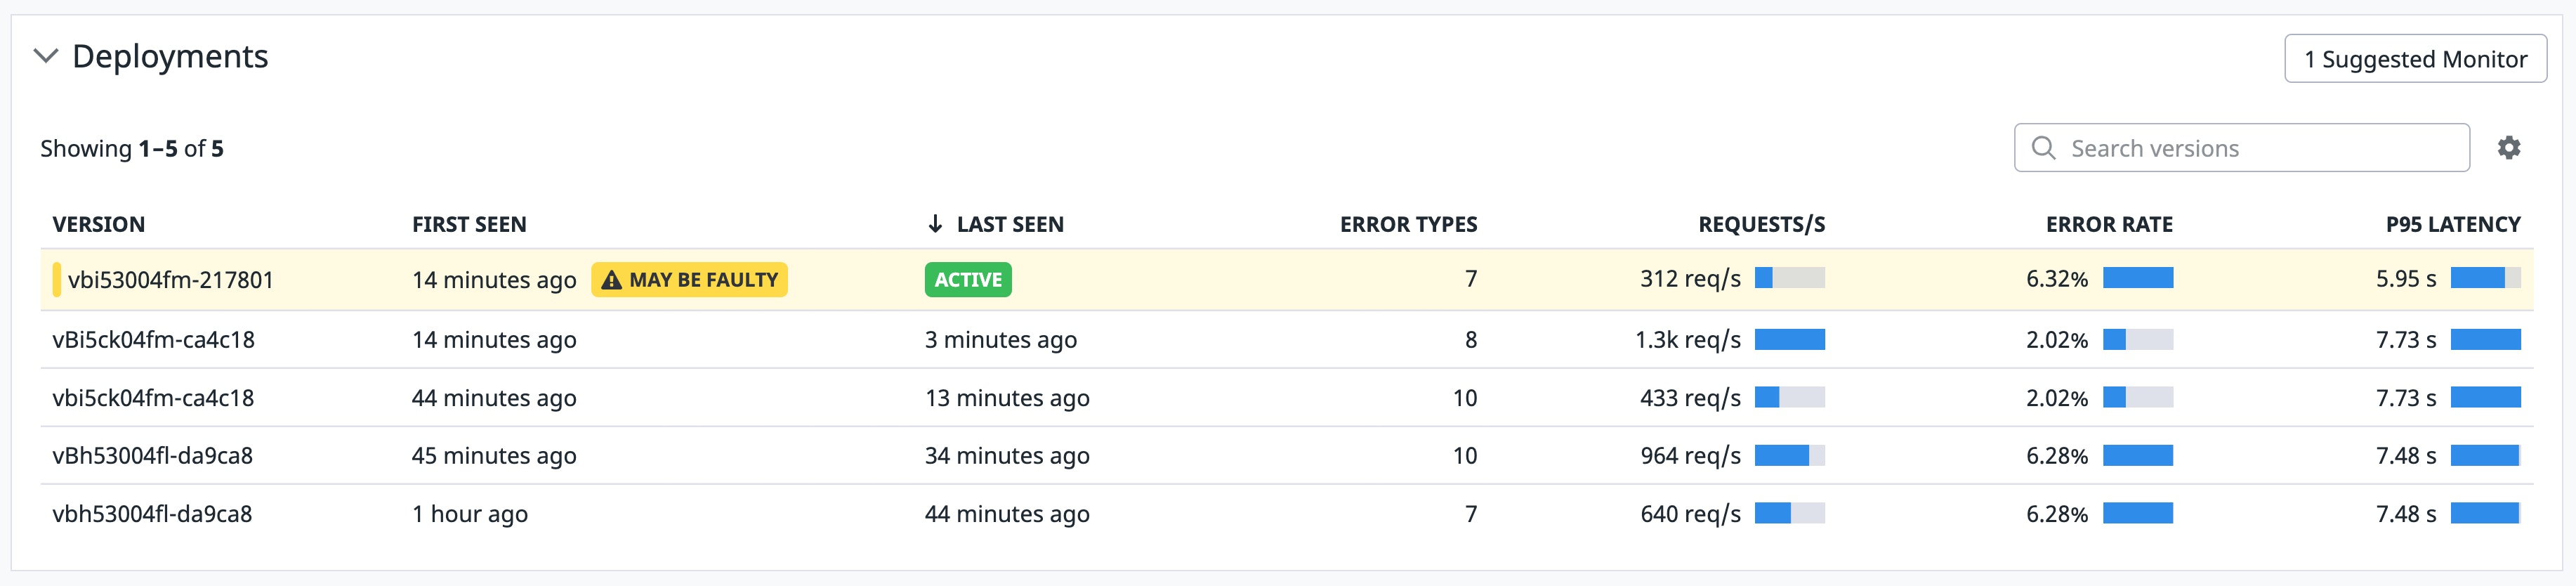
Task: Sort by First Seen column header
Action: coord(469,224)
